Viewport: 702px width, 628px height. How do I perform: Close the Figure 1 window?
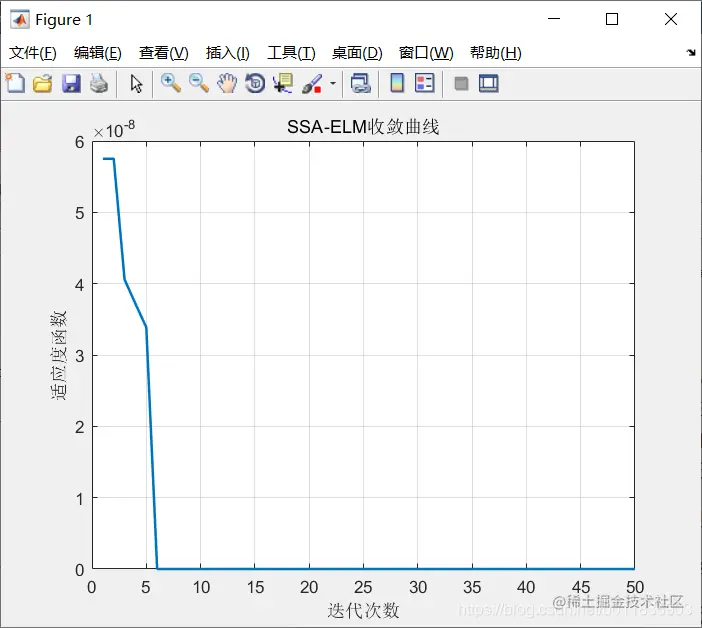671,19
